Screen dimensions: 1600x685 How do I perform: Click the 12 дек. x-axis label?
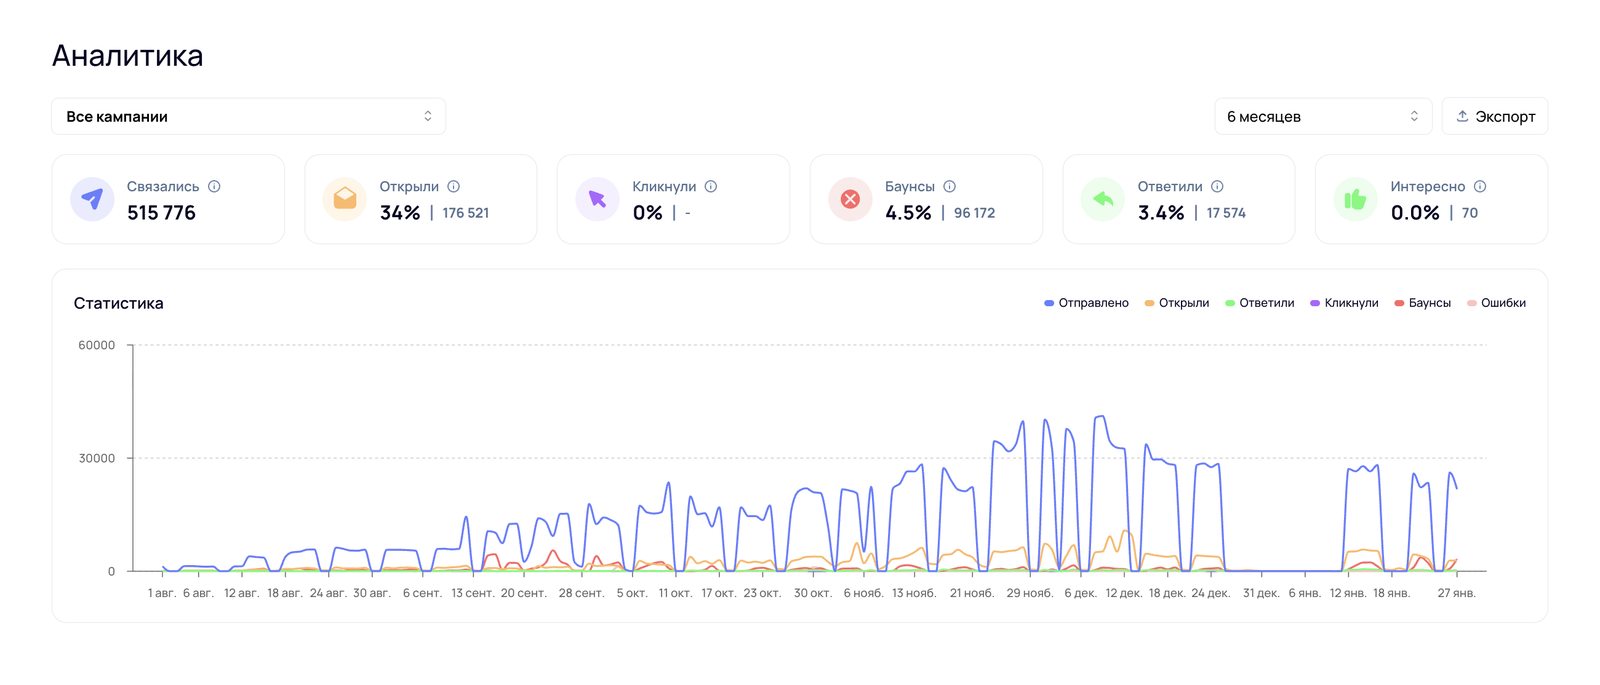(x=1124, y=593)
